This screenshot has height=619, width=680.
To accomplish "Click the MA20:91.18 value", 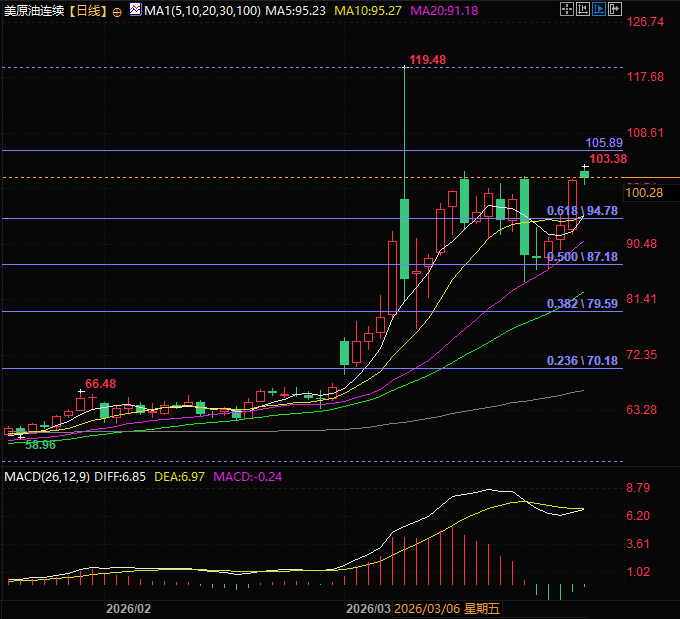I will (444, 10).
